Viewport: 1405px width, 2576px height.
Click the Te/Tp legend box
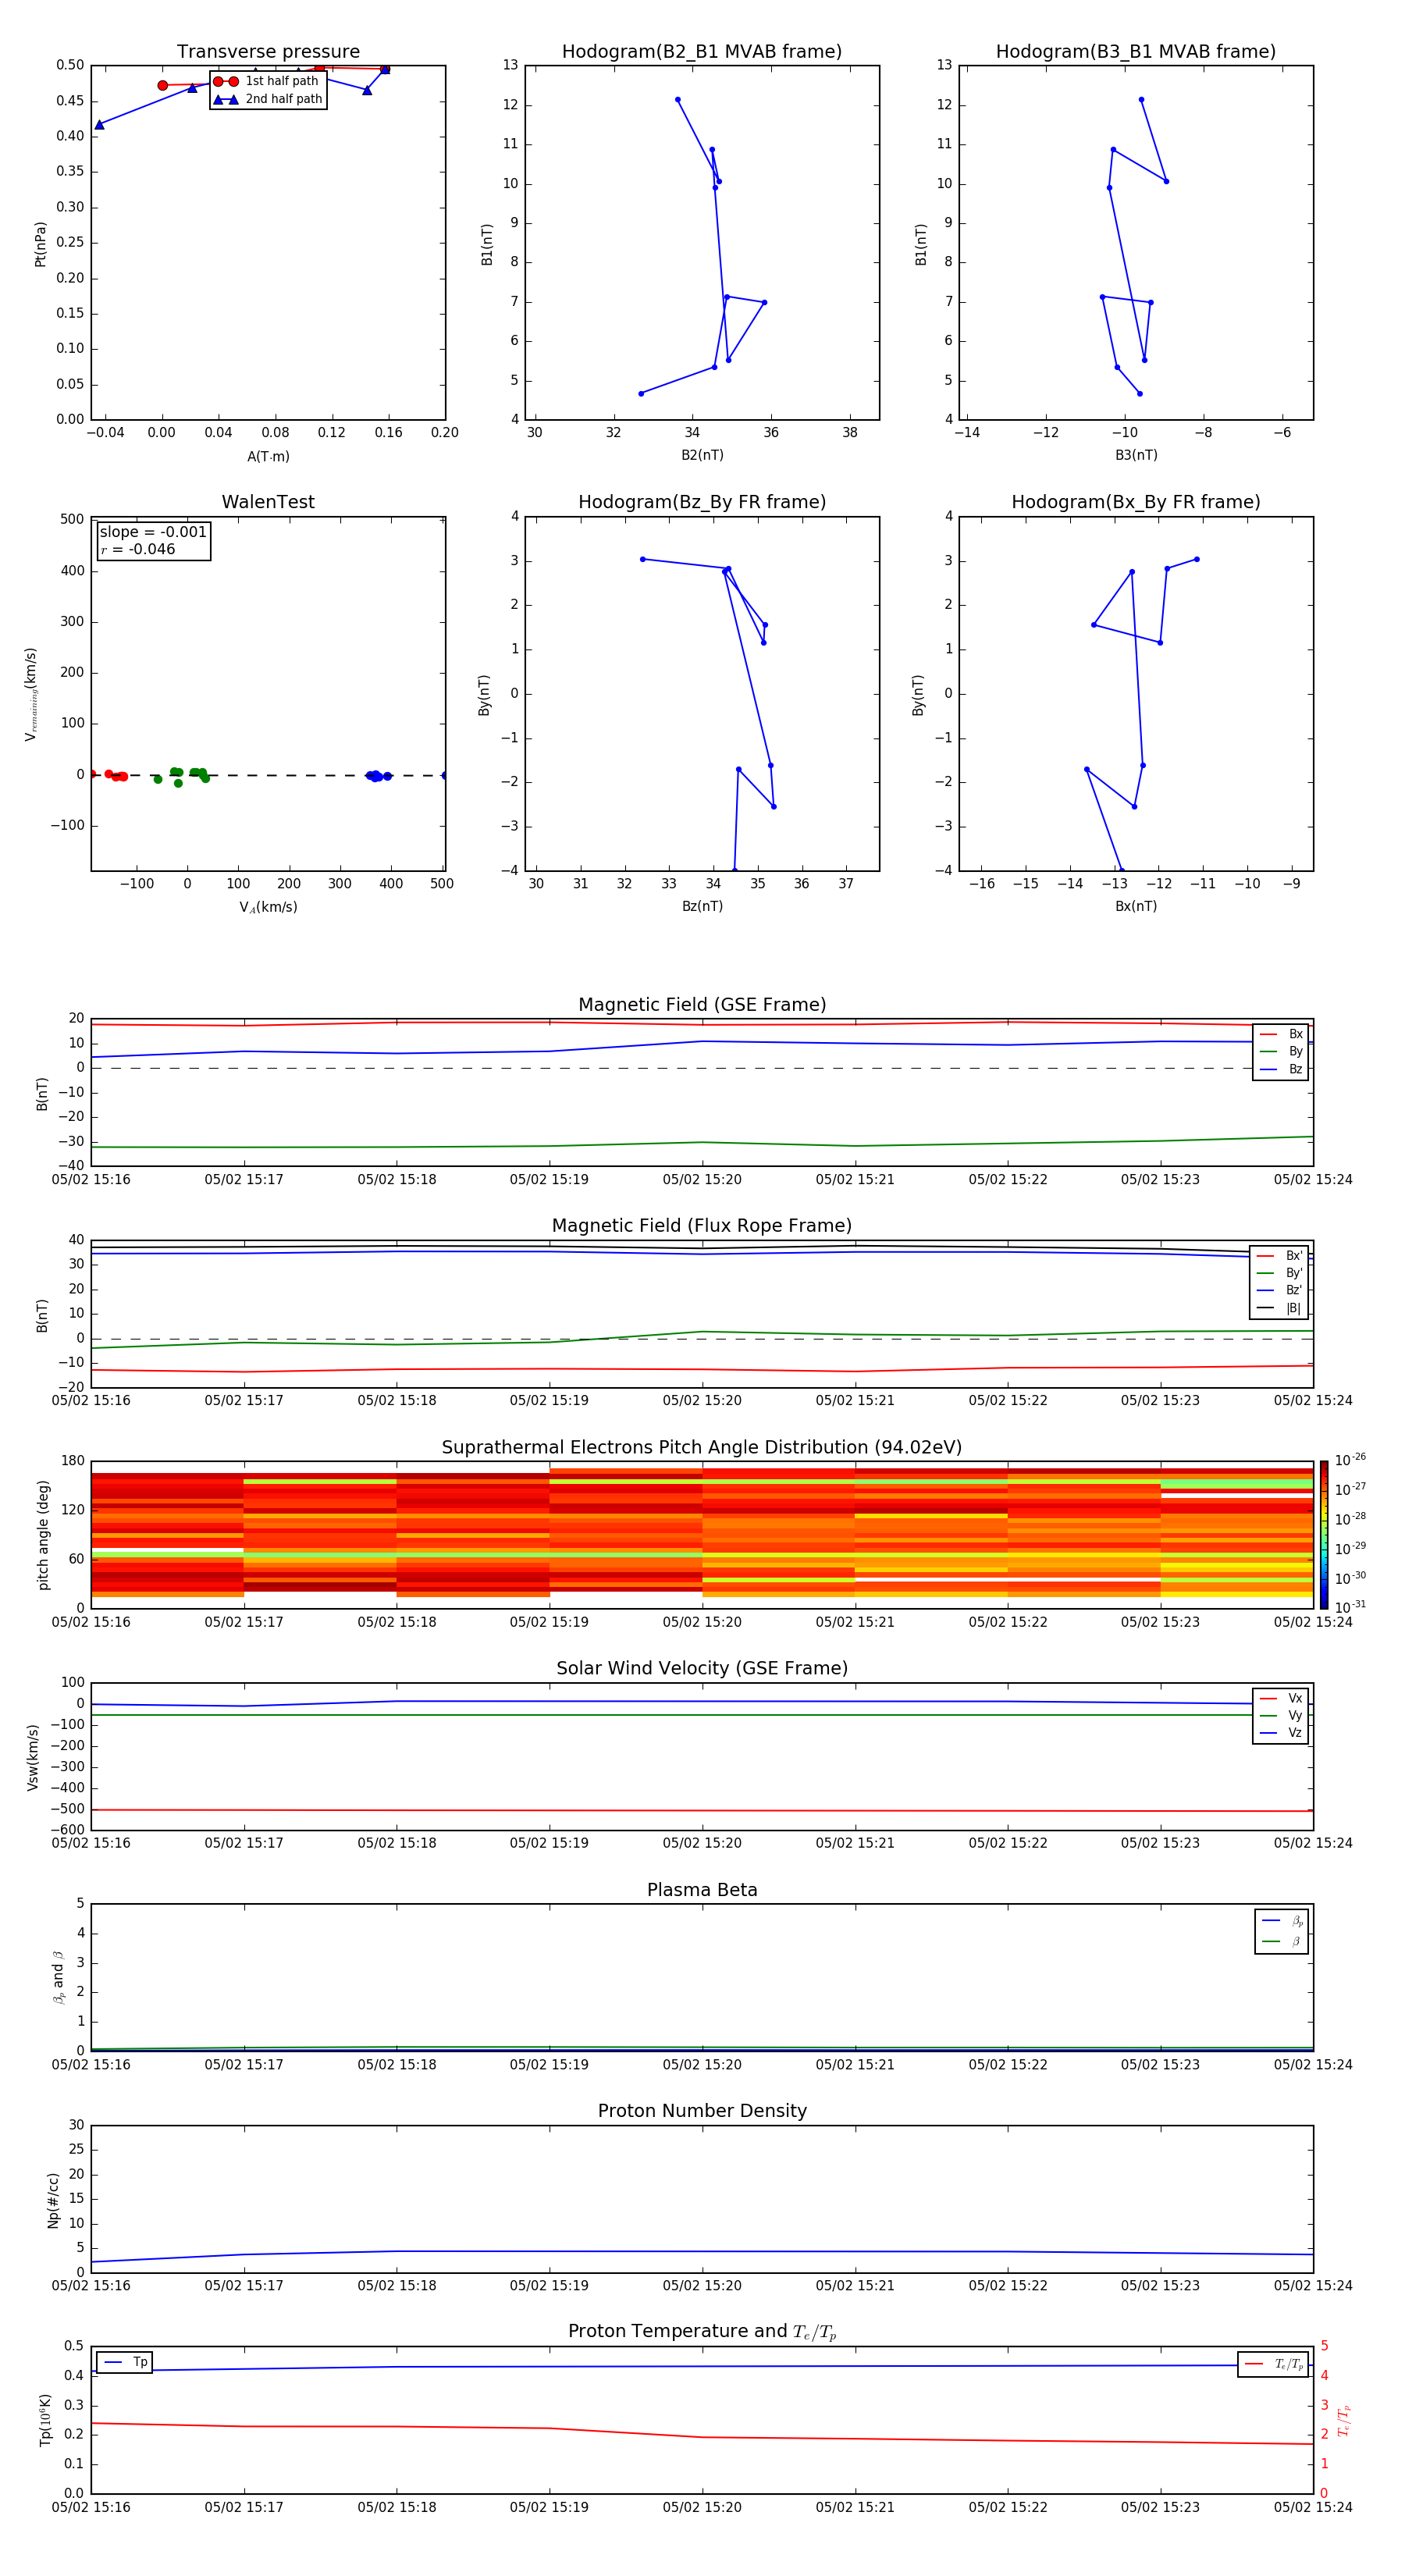point(1274,2364)
